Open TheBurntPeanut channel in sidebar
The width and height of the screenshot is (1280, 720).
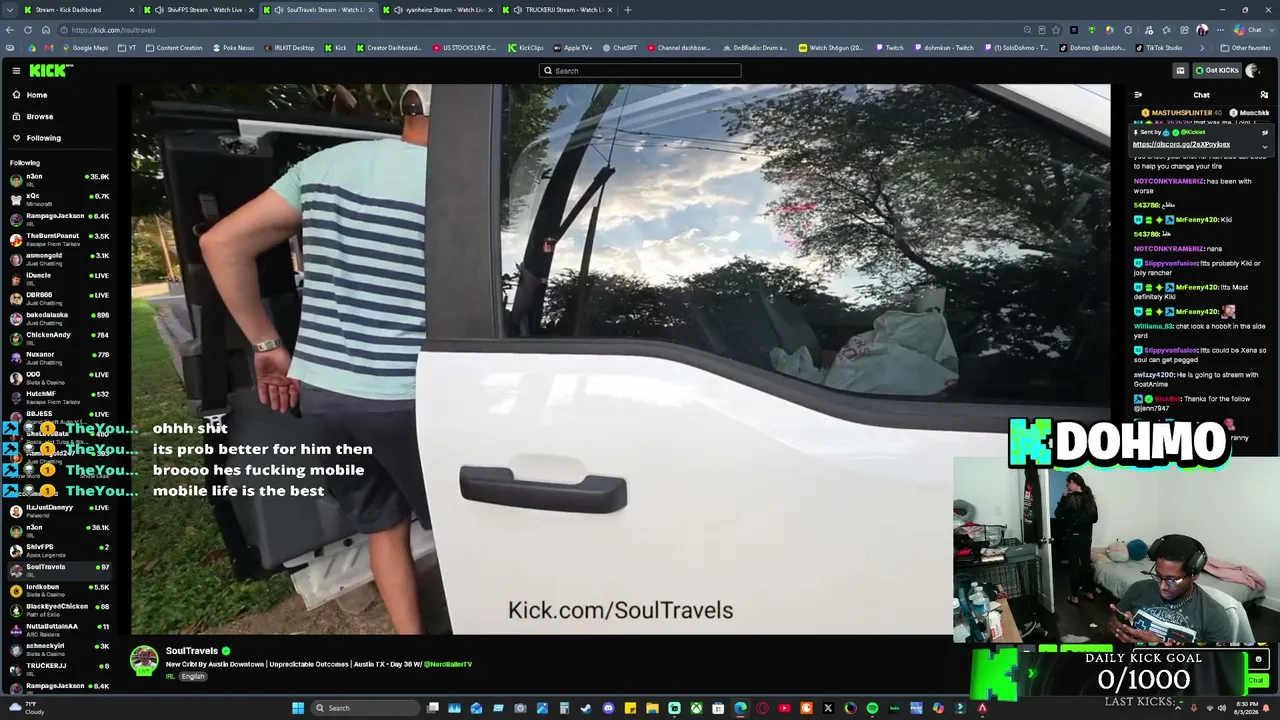60,239
